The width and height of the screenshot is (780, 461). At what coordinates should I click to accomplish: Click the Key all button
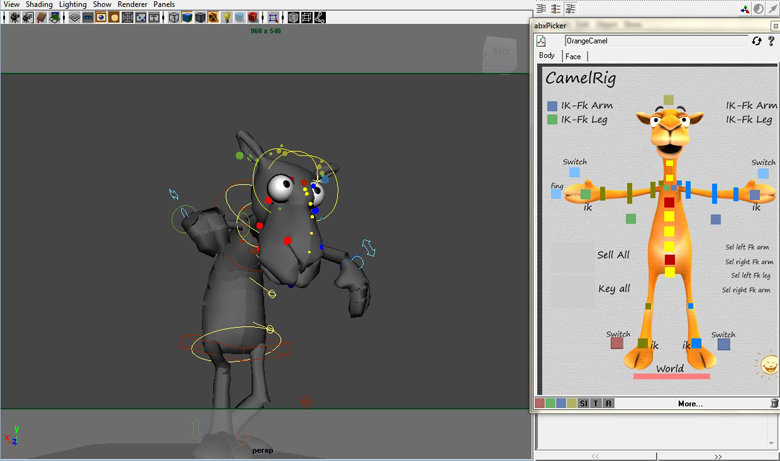pyautogui.click(x=614, y=288)
